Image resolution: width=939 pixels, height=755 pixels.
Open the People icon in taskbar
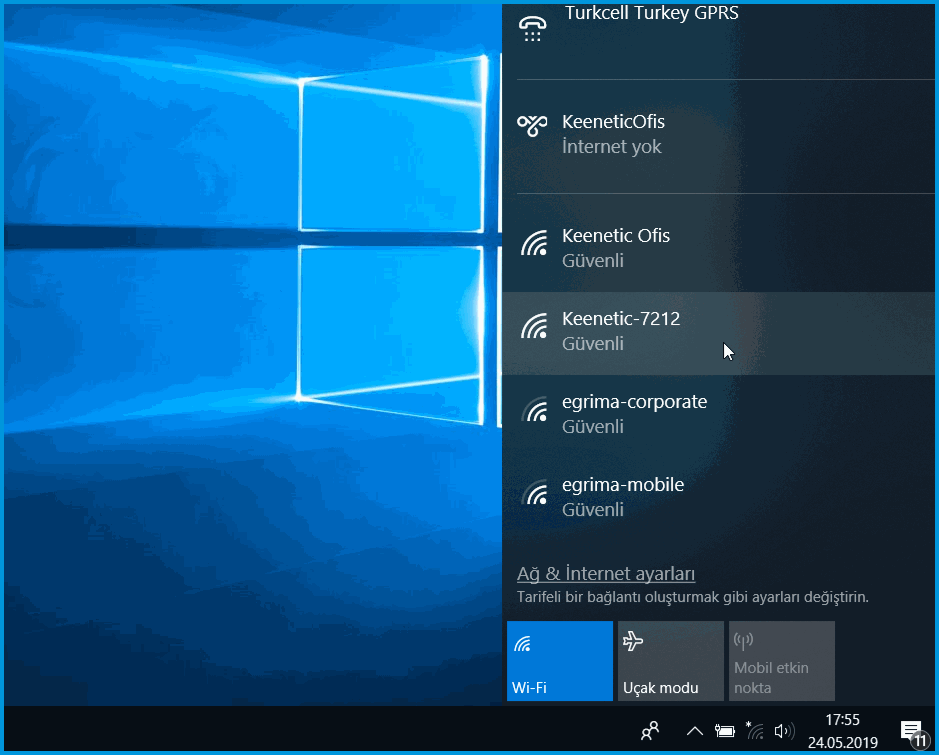pos(650,731)
